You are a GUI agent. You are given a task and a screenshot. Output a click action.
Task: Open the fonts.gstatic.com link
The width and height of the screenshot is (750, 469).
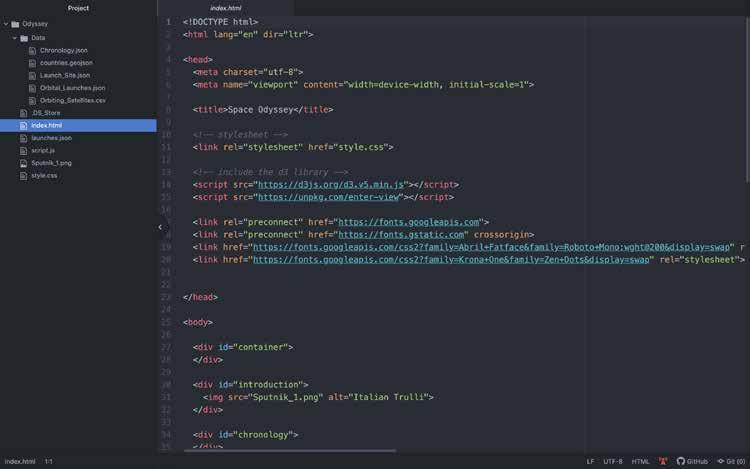pos(401,234)
